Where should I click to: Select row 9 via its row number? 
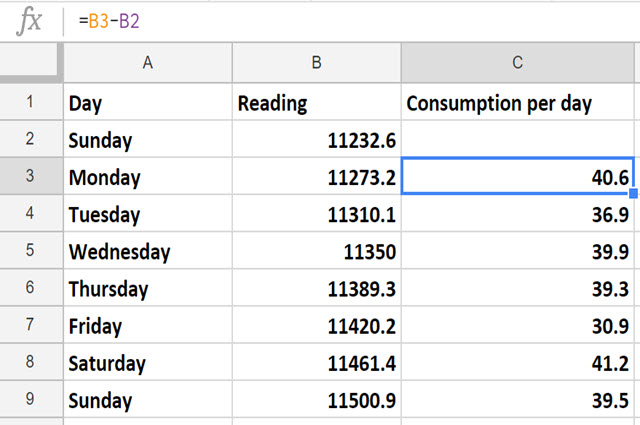point(30,400)
